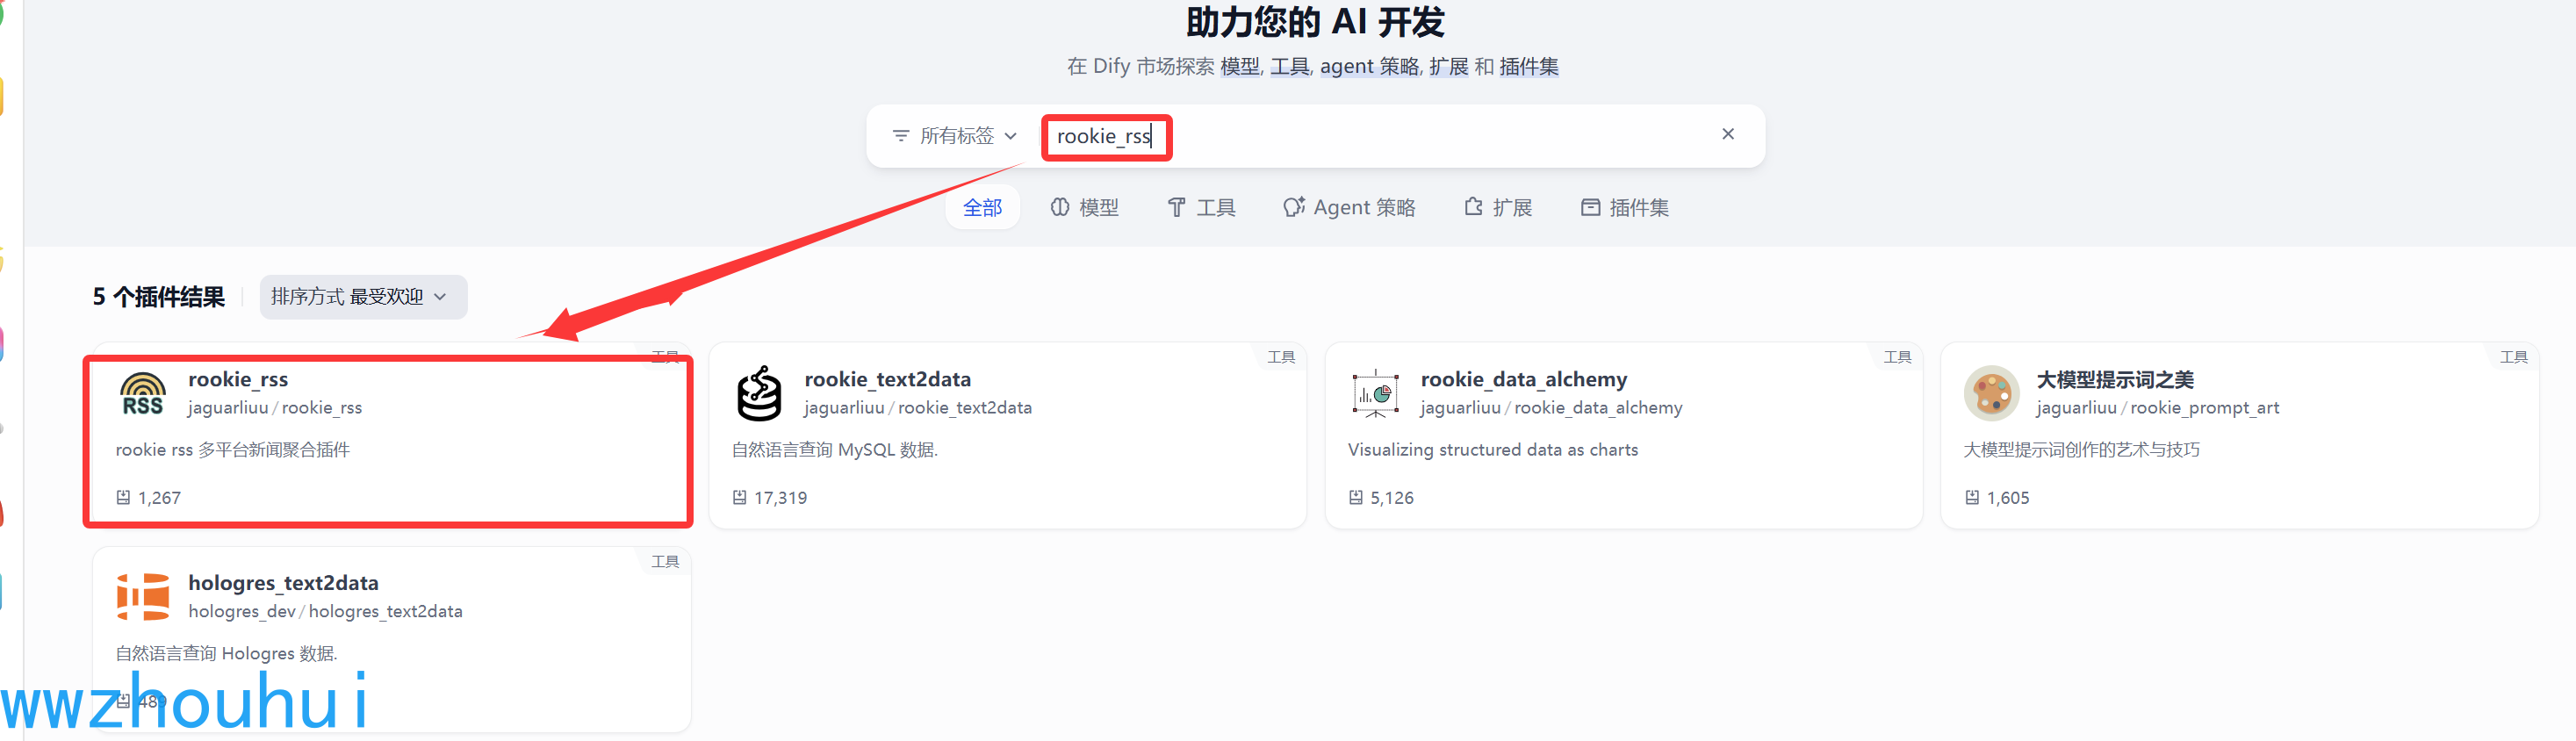
Task: Click the 17,319 install count
Action: pos(780,498)
